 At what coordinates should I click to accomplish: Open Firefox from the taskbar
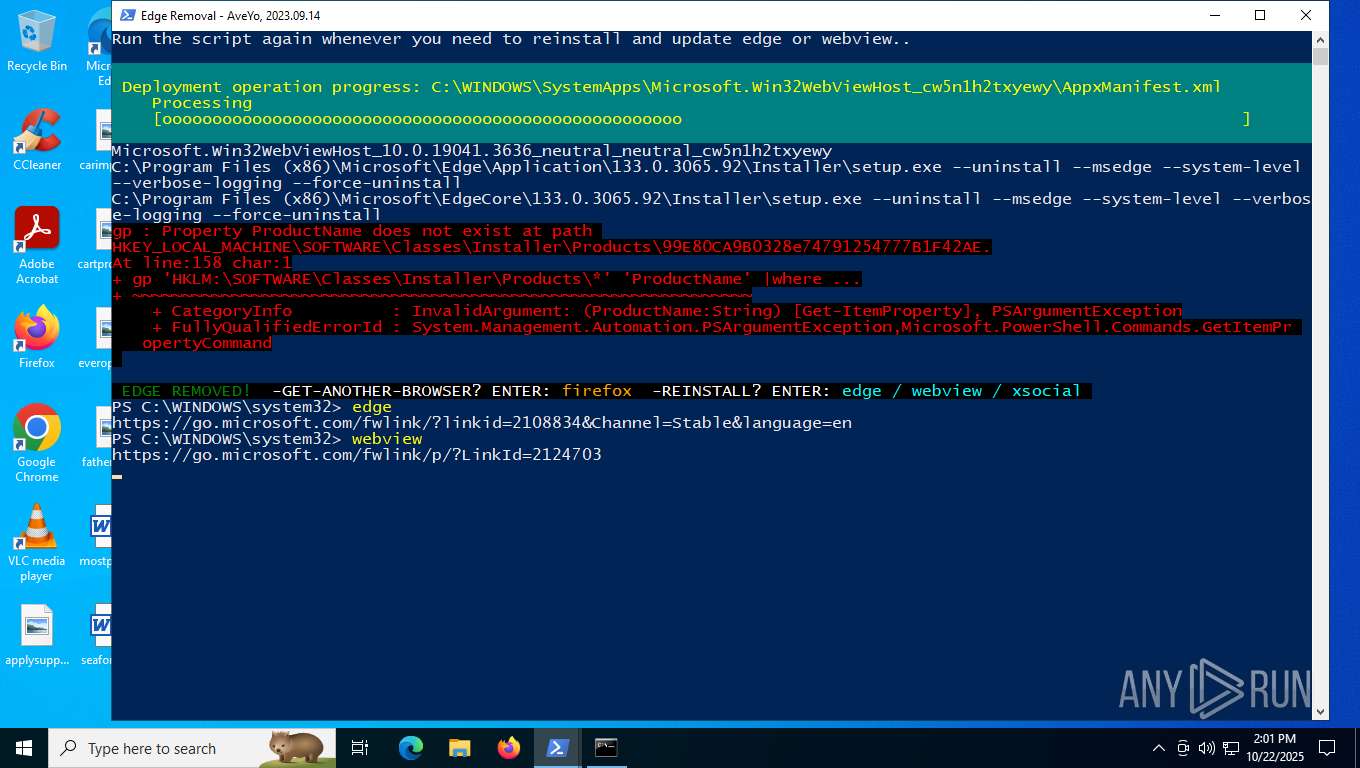coord(508,748)
